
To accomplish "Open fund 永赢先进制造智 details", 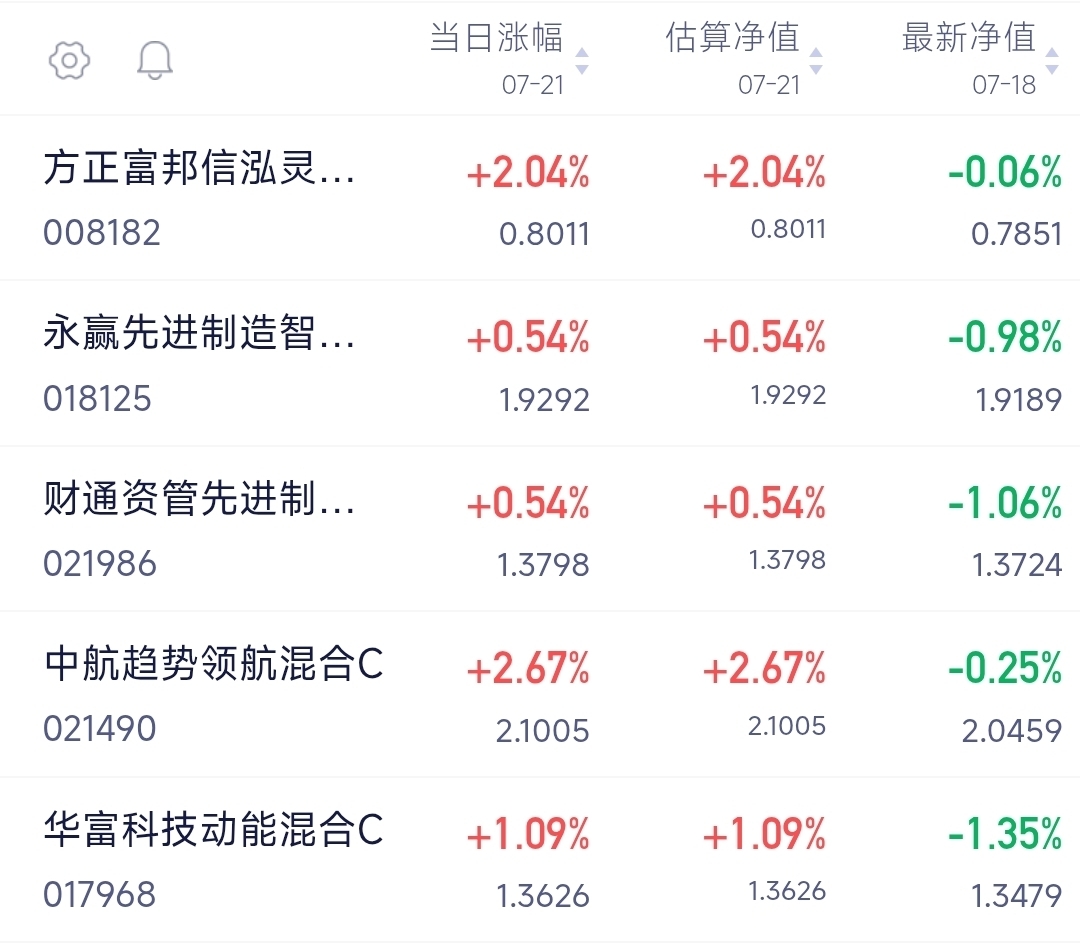I will pos(199,333).
